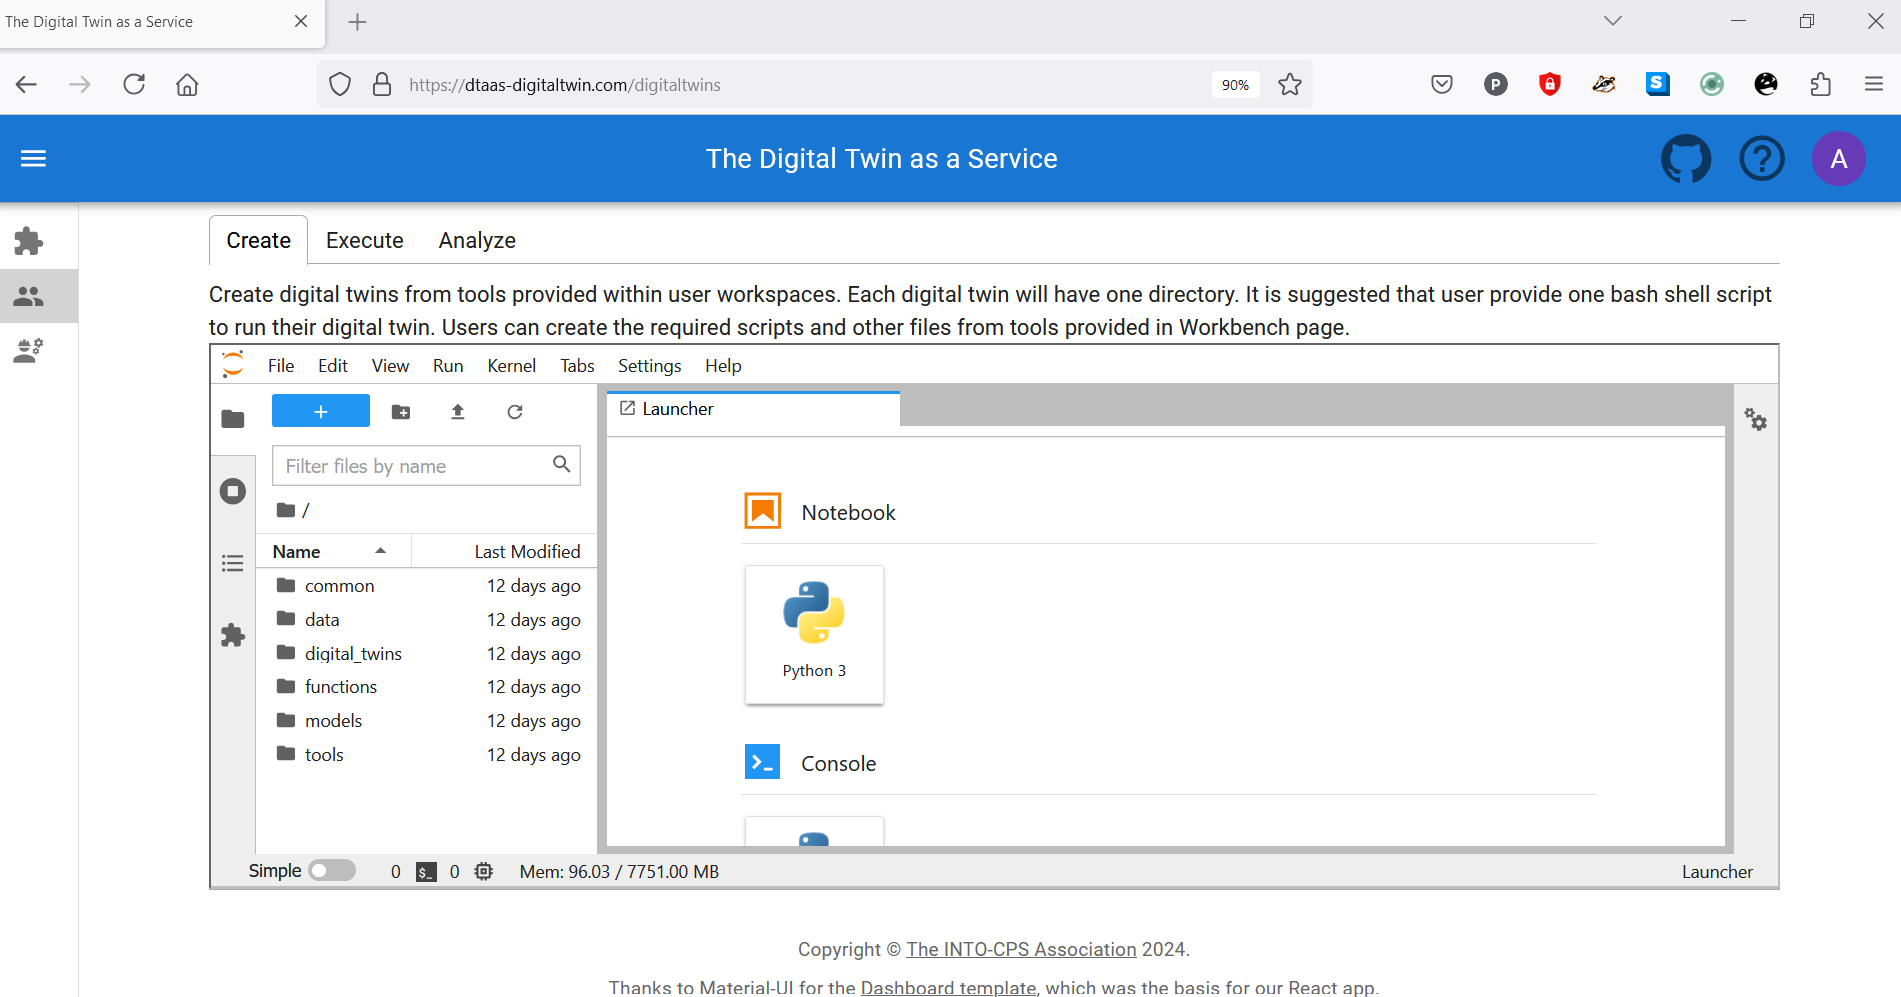
Task: Launch a Python 3 notebook
Action: pyautogui.click(x=814, y=634)
